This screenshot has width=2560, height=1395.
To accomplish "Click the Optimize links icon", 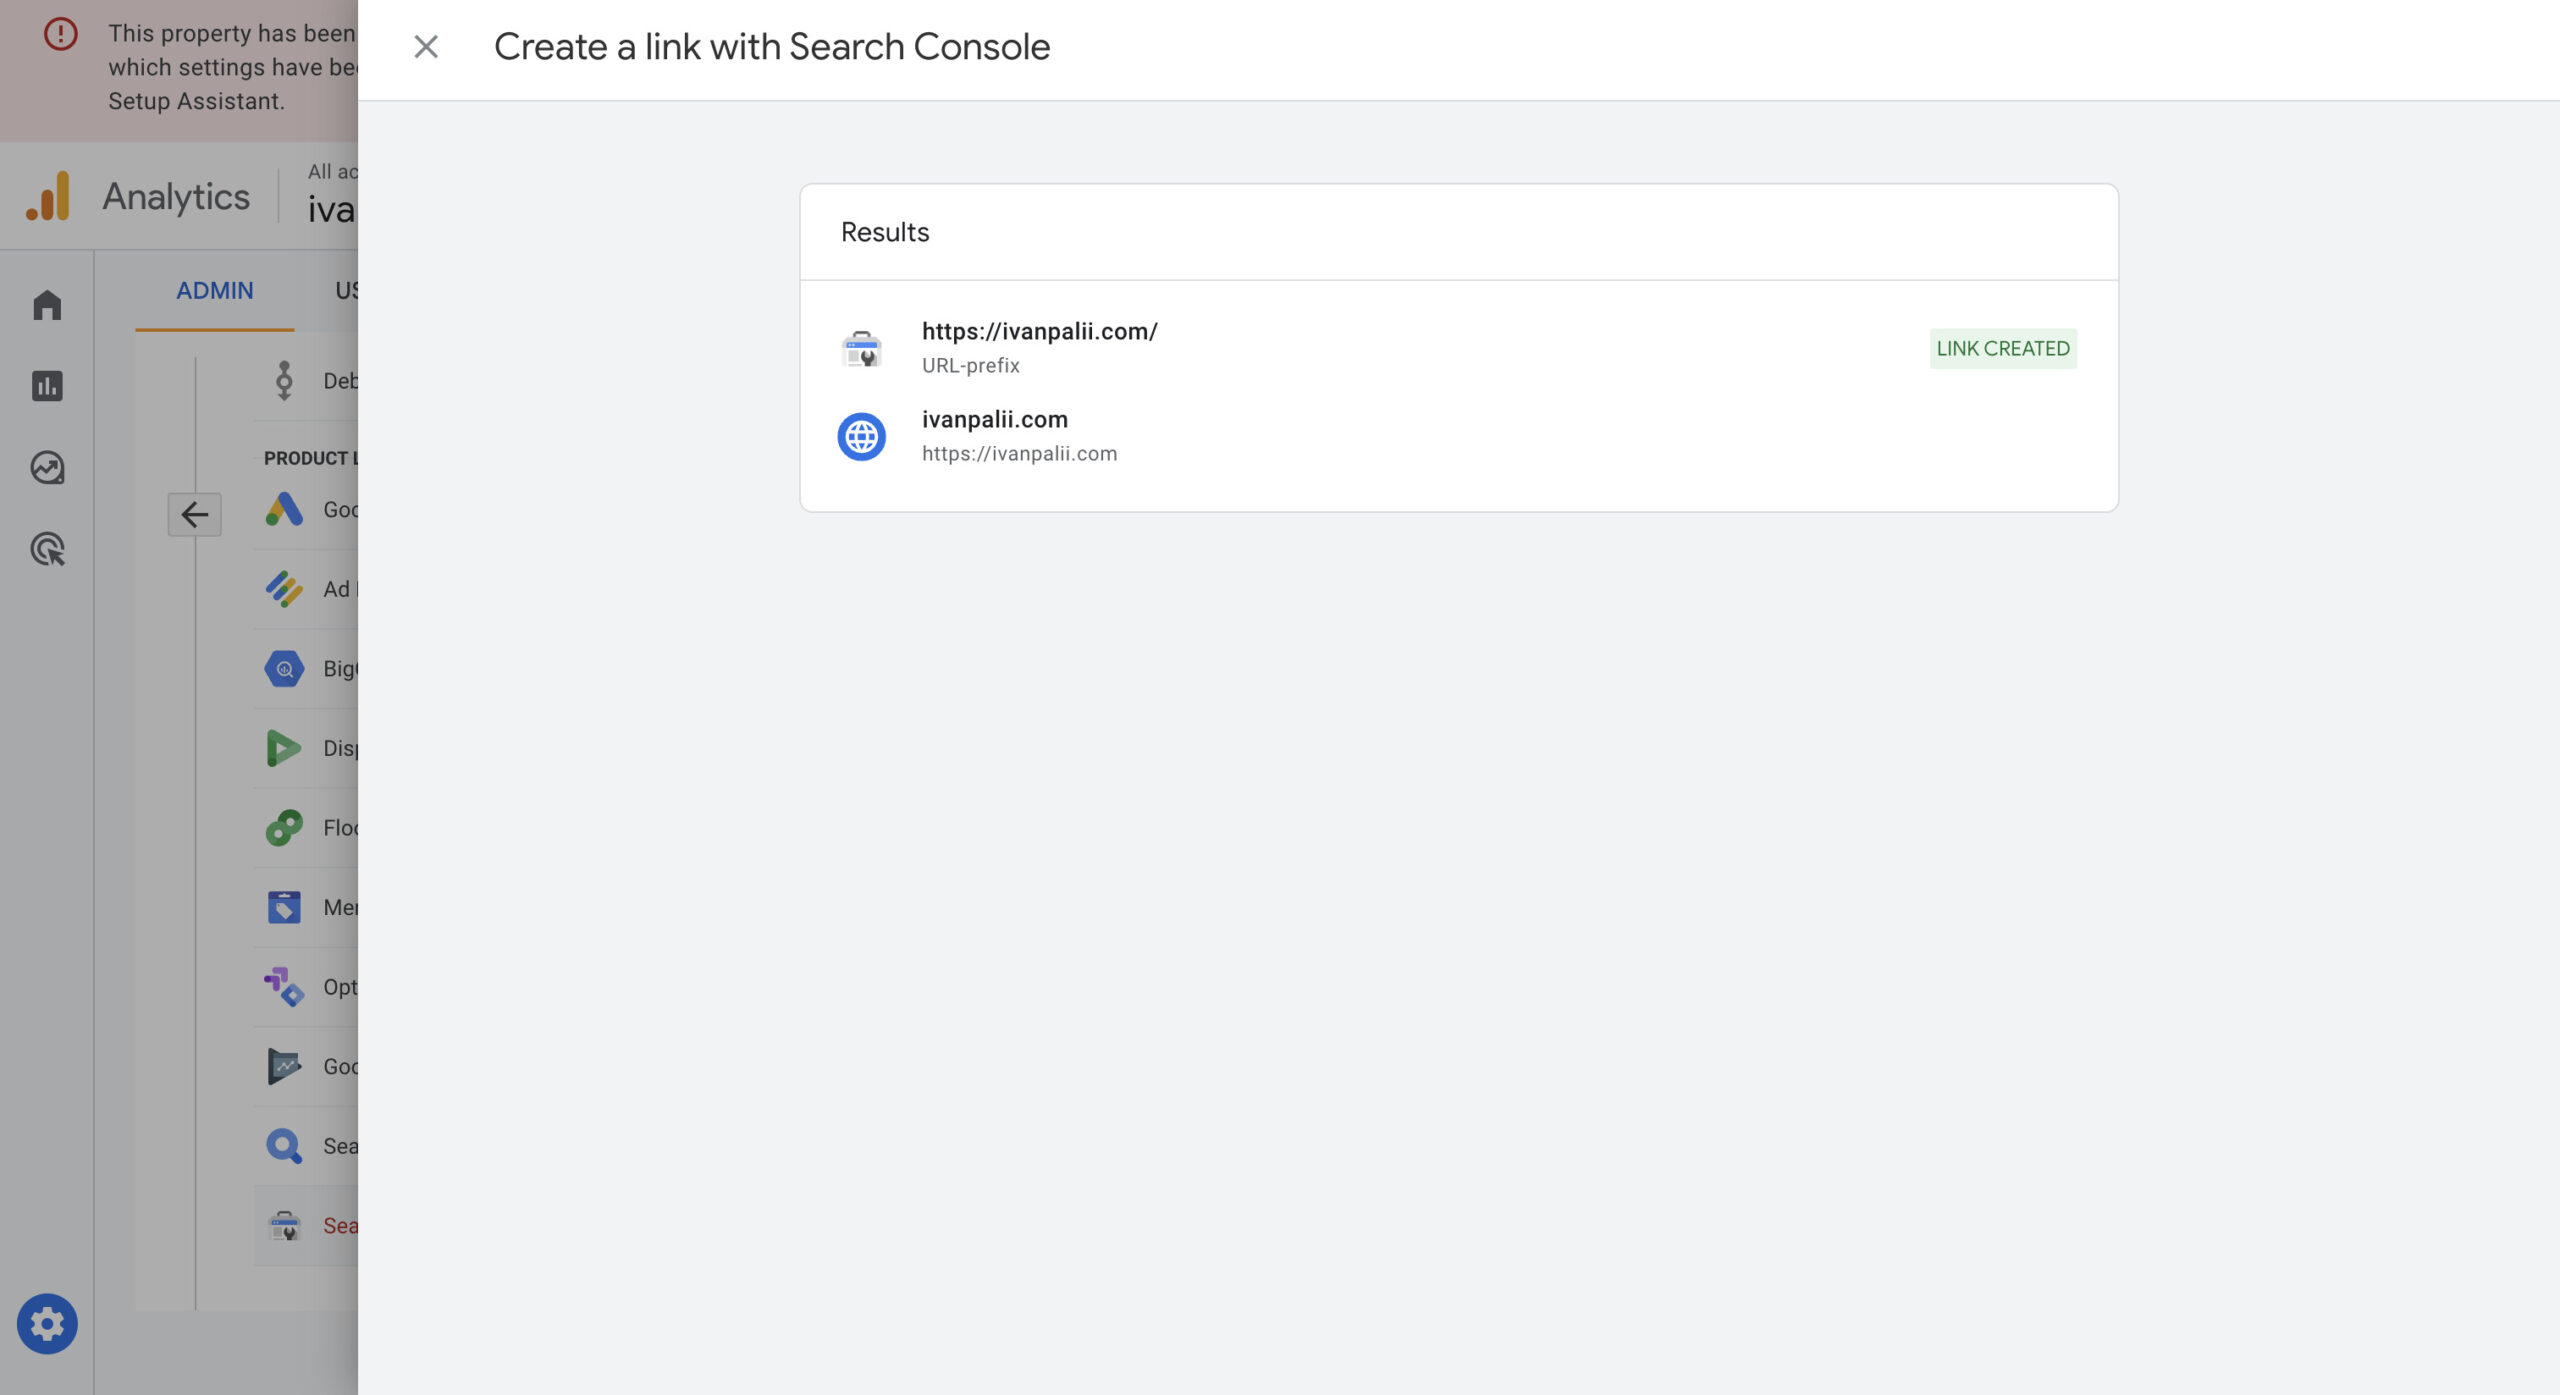I will pos(285,987).
